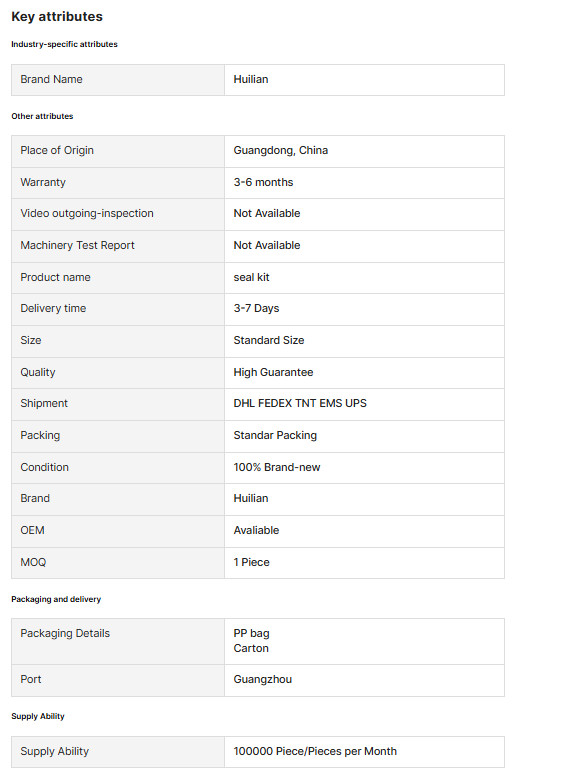
Task: Click the Key attributes heading
Action: (57, 16)
